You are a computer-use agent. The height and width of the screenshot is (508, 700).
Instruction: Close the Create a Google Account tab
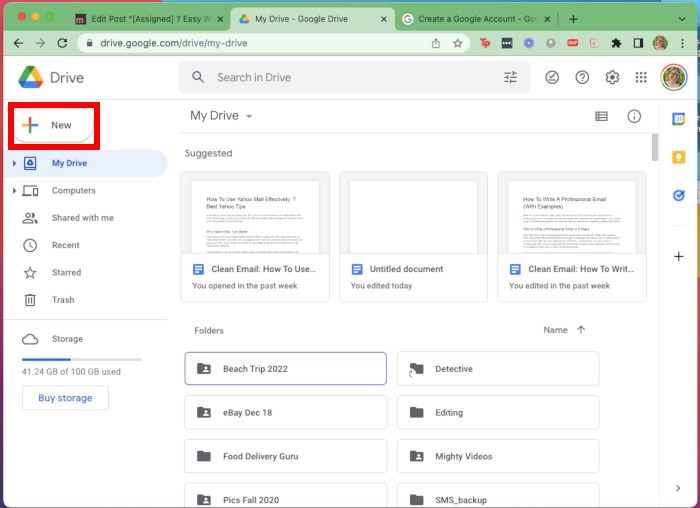[x=547, y=19]
